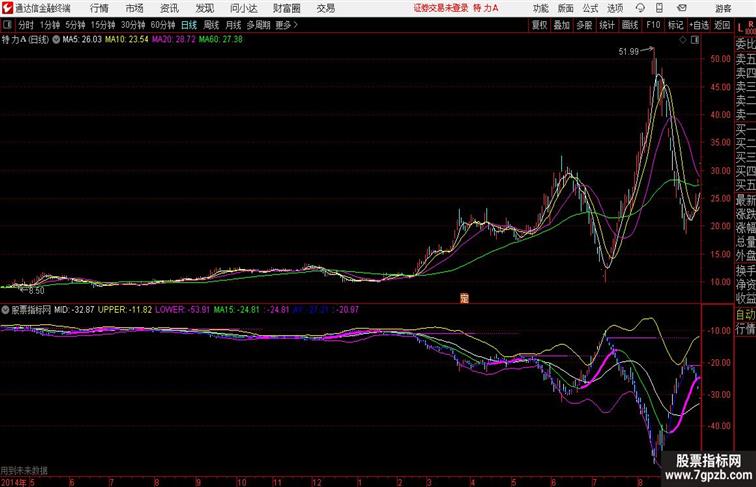Viewport: 756px width, 487px height.
Task: Click the 51.99 high price marker
Action: tap(629, 51)
